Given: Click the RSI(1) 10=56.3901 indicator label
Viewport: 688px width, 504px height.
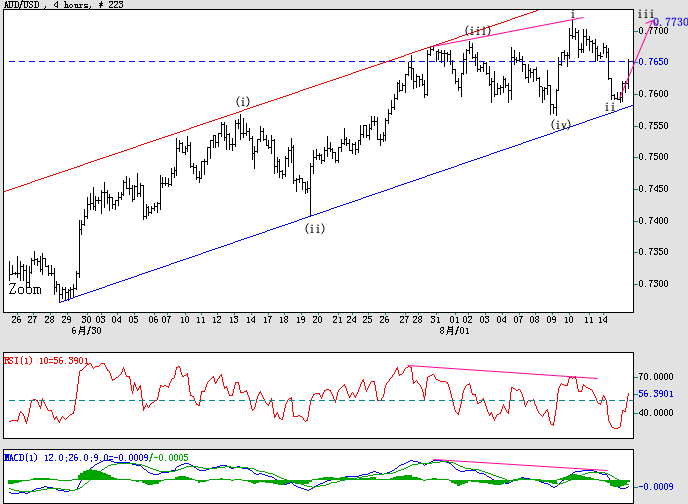Looking at the screenshot, I should 47,361.
